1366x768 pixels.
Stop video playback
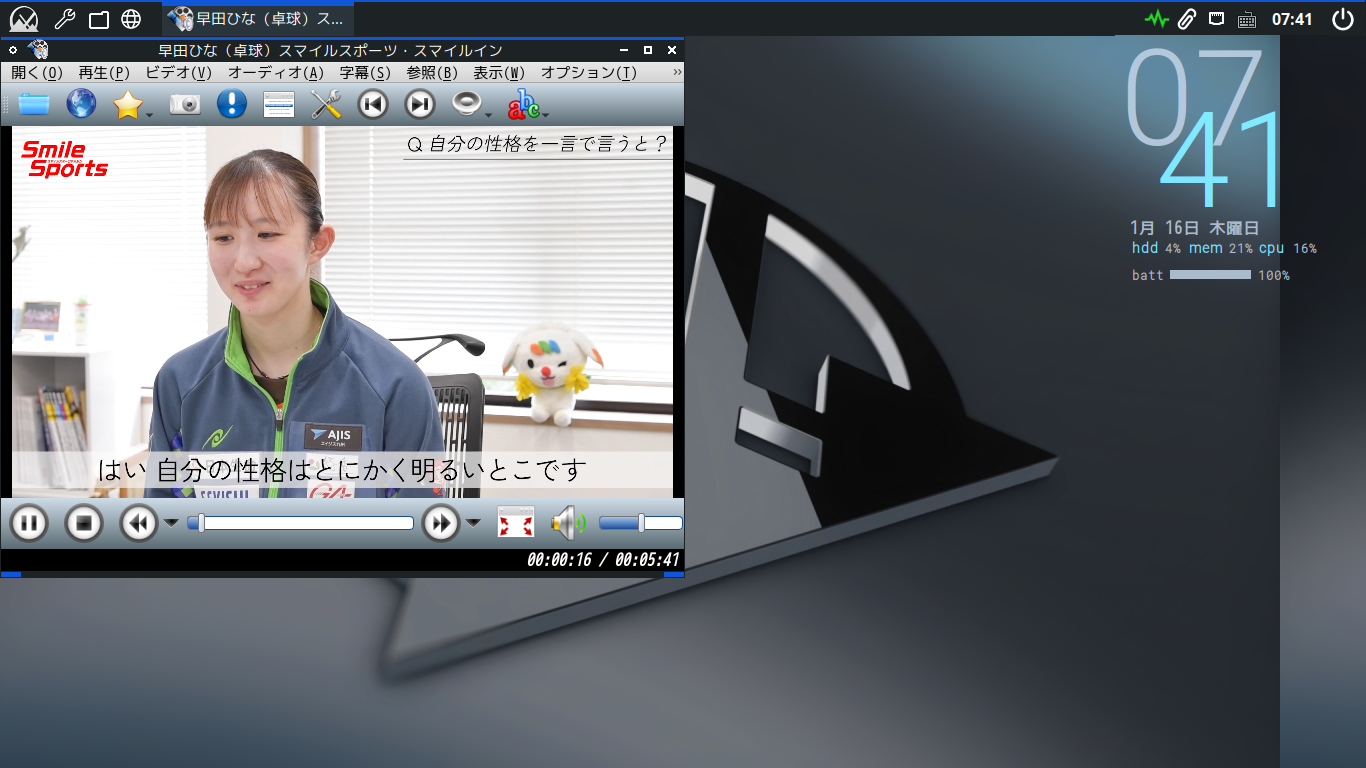(x=84, y=523)
